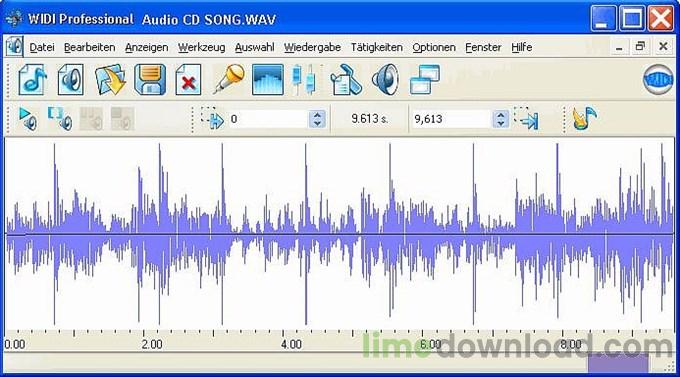Decrease the selection end value stepper
Screen dimensions: 680x377
coord(500,124)
